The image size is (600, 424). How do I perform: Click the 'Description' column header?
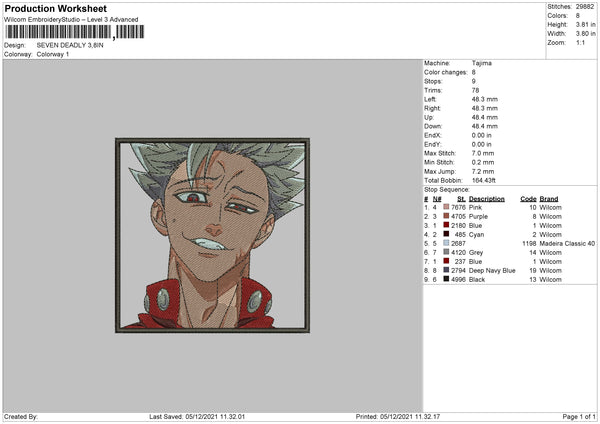click(x=487, y=199)
